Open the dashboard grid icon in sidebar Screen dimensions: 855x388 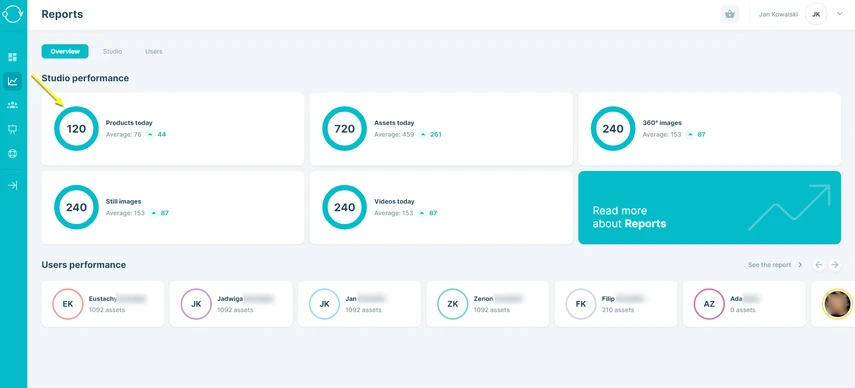point(13,57)
